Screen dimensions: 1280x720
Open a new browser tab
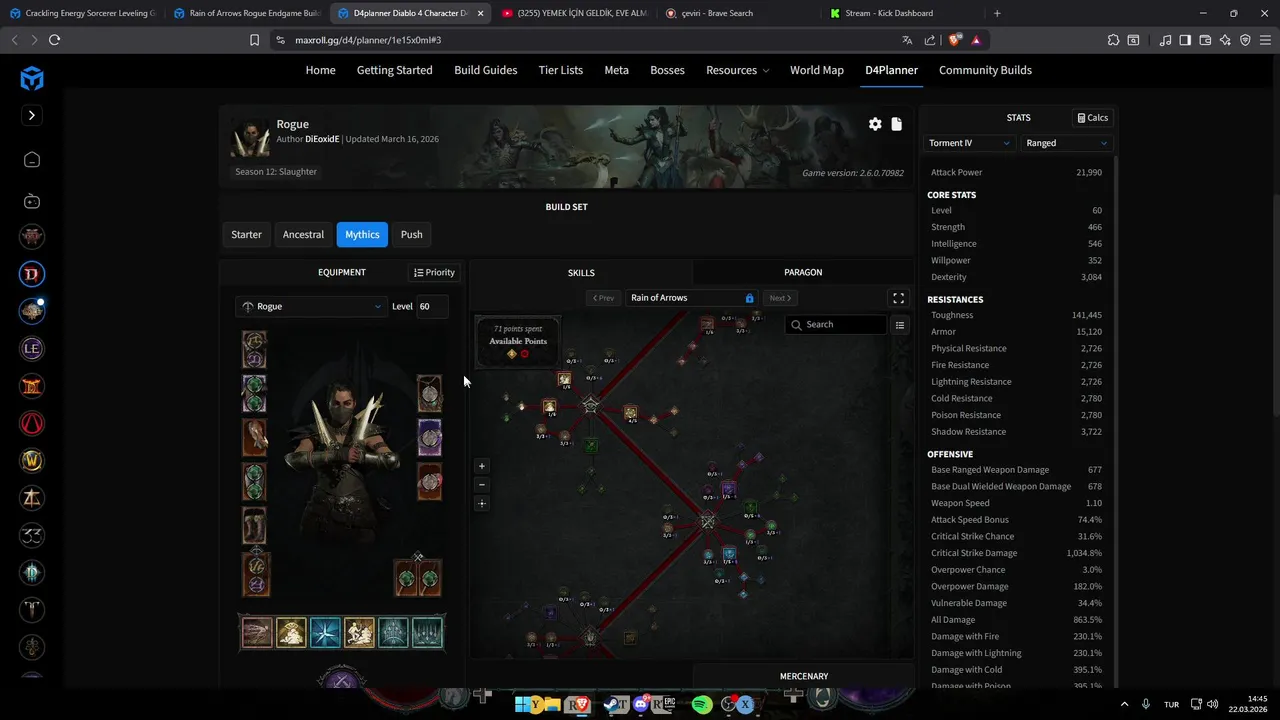tap(997, 13)
